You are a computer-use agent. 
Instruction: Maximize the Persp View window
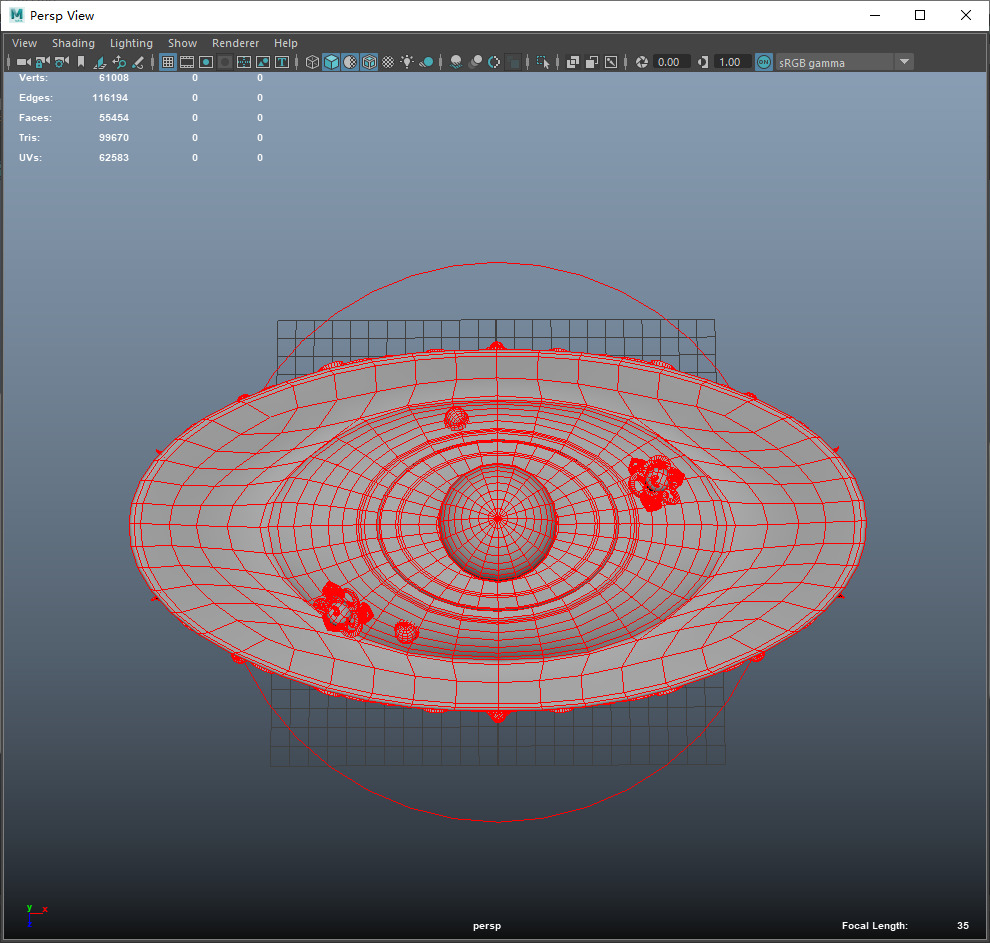(920, 15)
